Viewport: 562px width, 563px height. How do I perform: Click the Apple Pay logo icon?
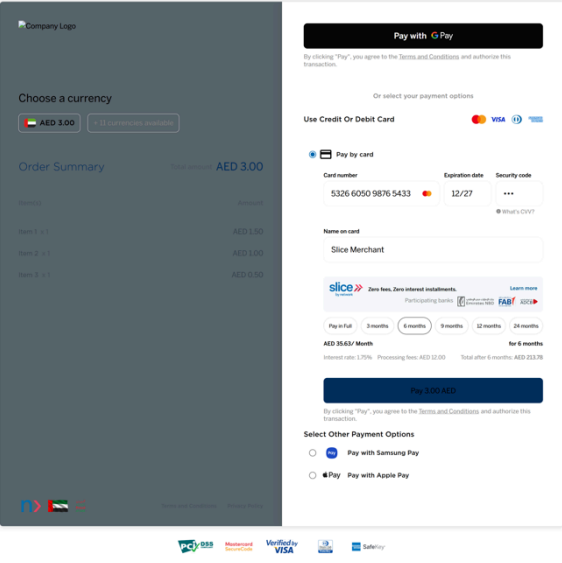coord(331,475)
